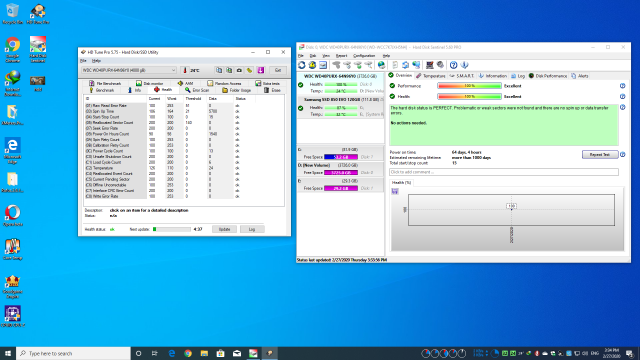Open Report menu in Hard Disk Sentinel
Image resolution: width=640 pixels, height=360 pixels.
click(x=341, y=56)
